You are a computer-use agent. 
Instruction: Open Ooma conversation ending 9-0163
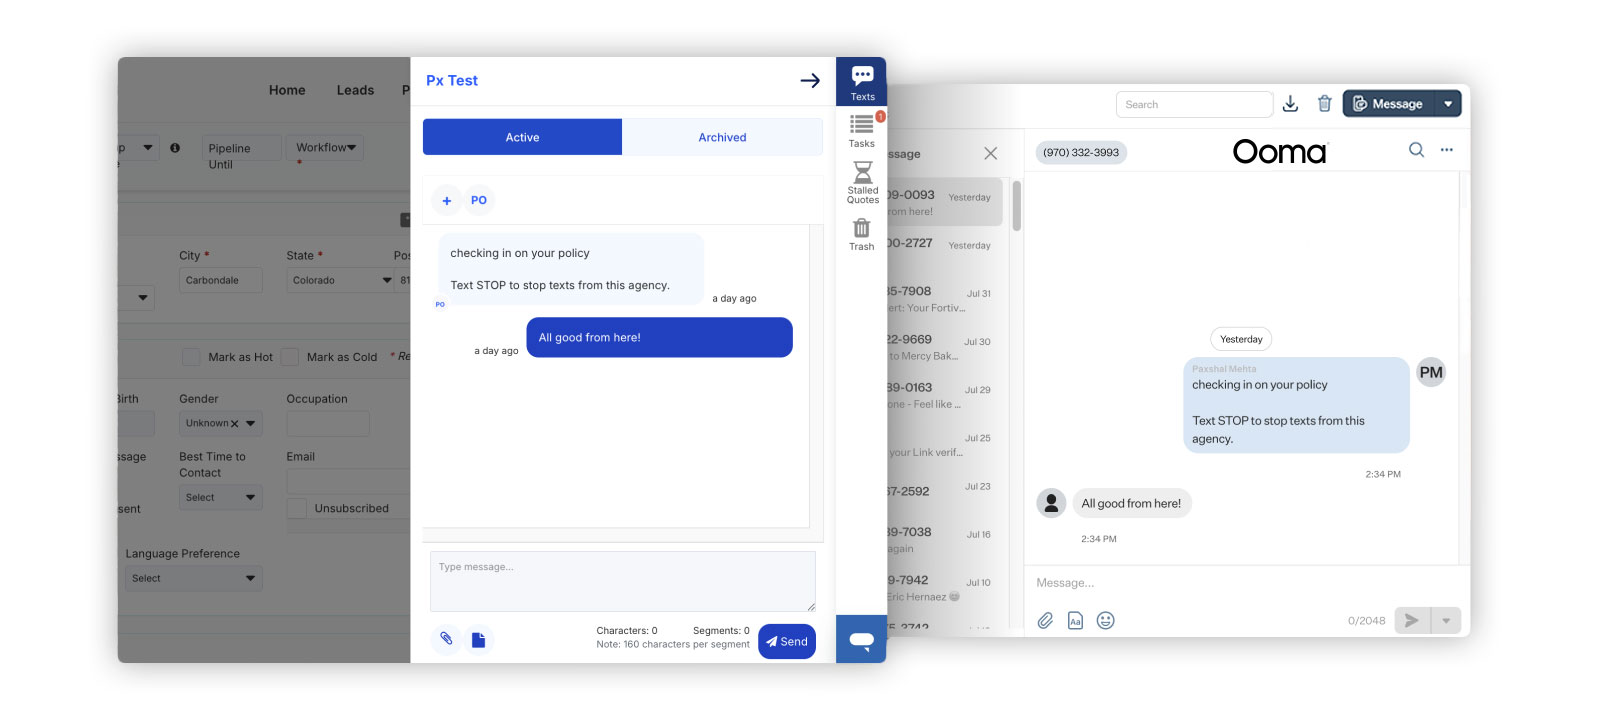tap(944, 395)
